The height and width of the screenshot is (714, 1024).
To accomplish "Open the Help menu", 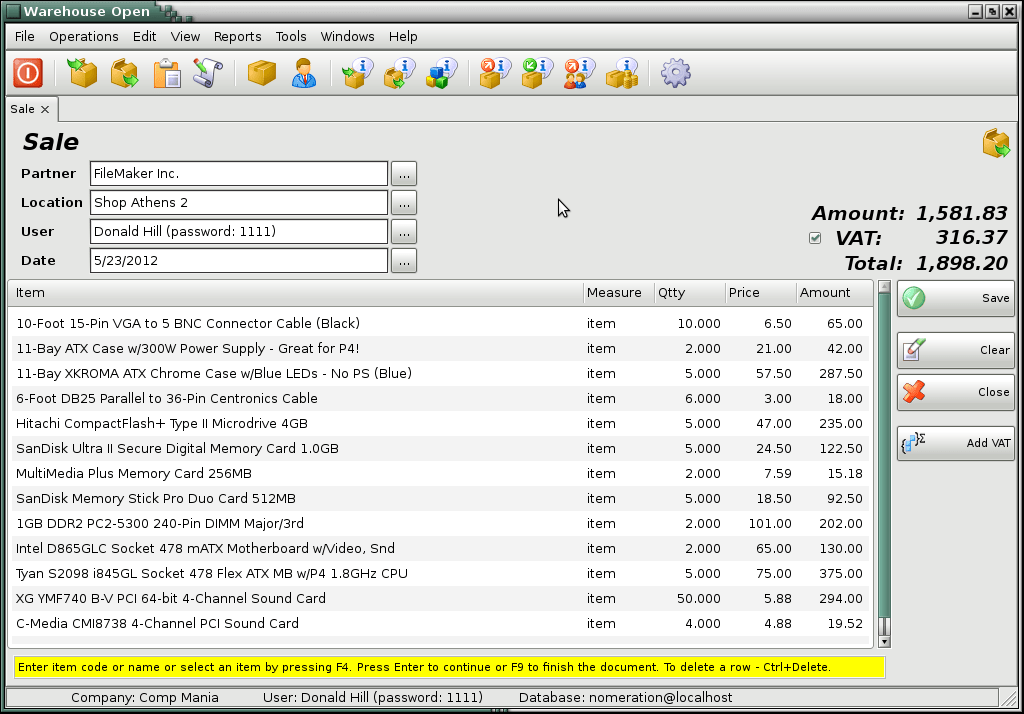I will pyautogui.click(x=403, y=37).
